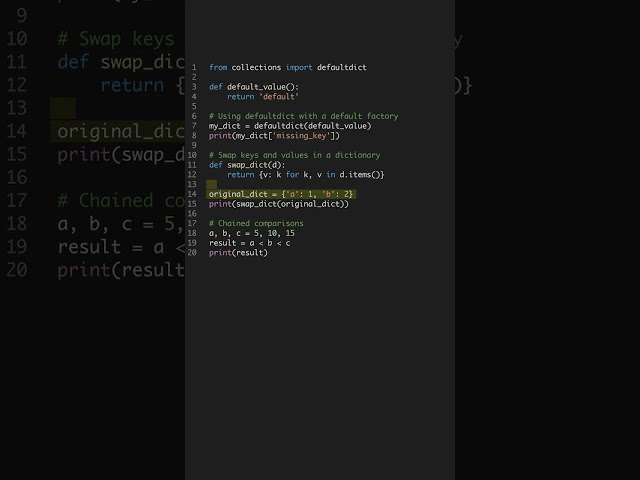Click the dictionary comprehension return line

click(x=306, y=175)
